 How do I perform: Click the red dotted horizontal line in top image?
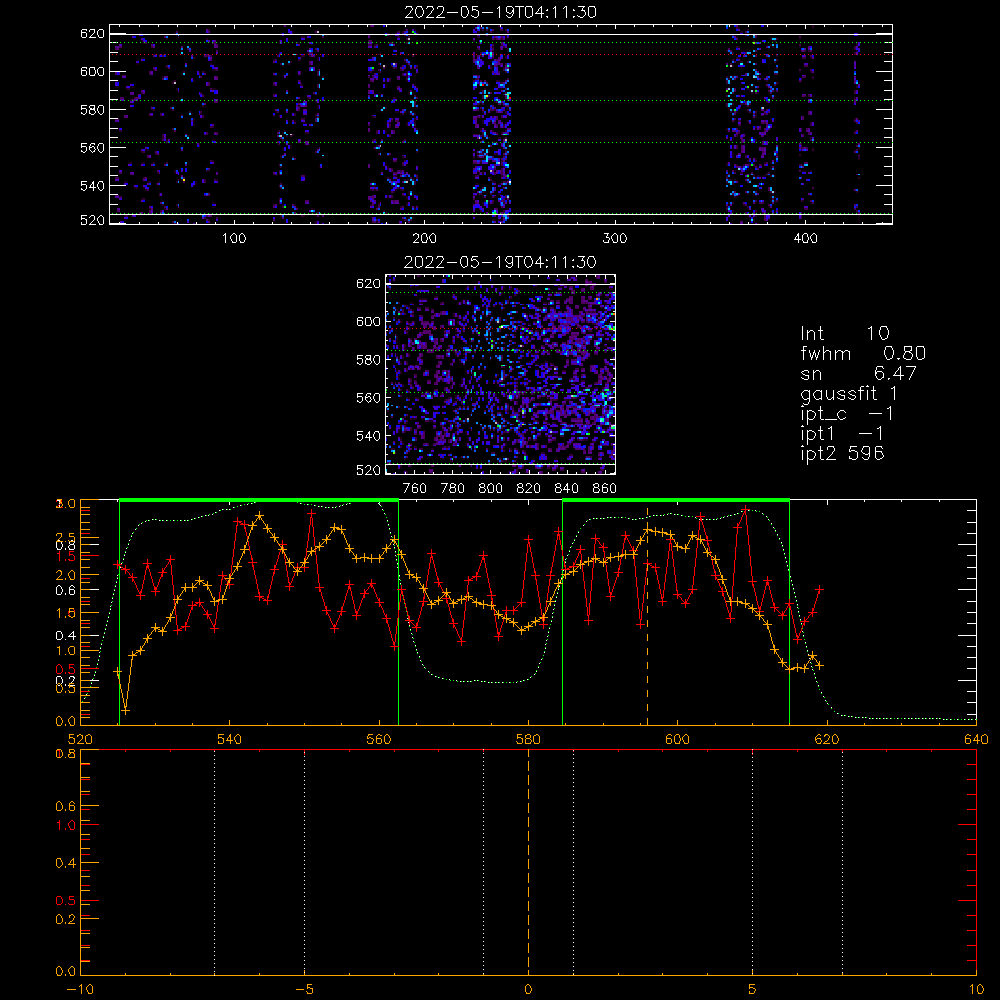click(x=501, y=54)
